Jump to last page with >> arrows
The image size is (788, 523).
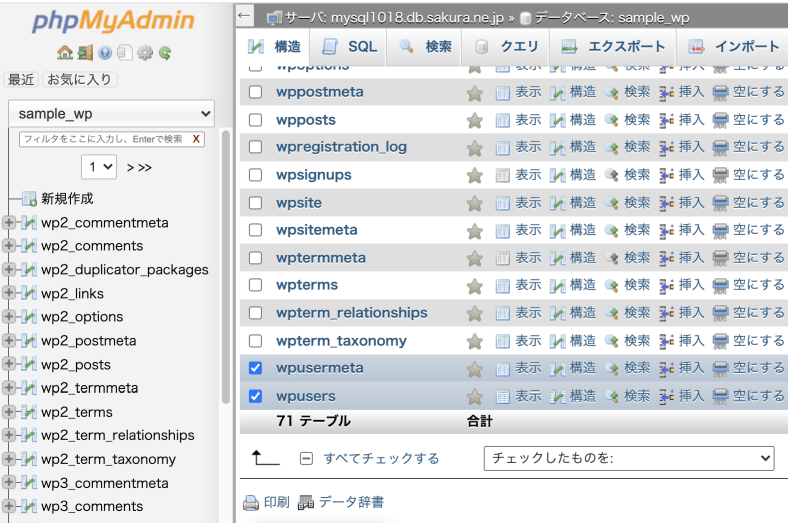point(145,167)
